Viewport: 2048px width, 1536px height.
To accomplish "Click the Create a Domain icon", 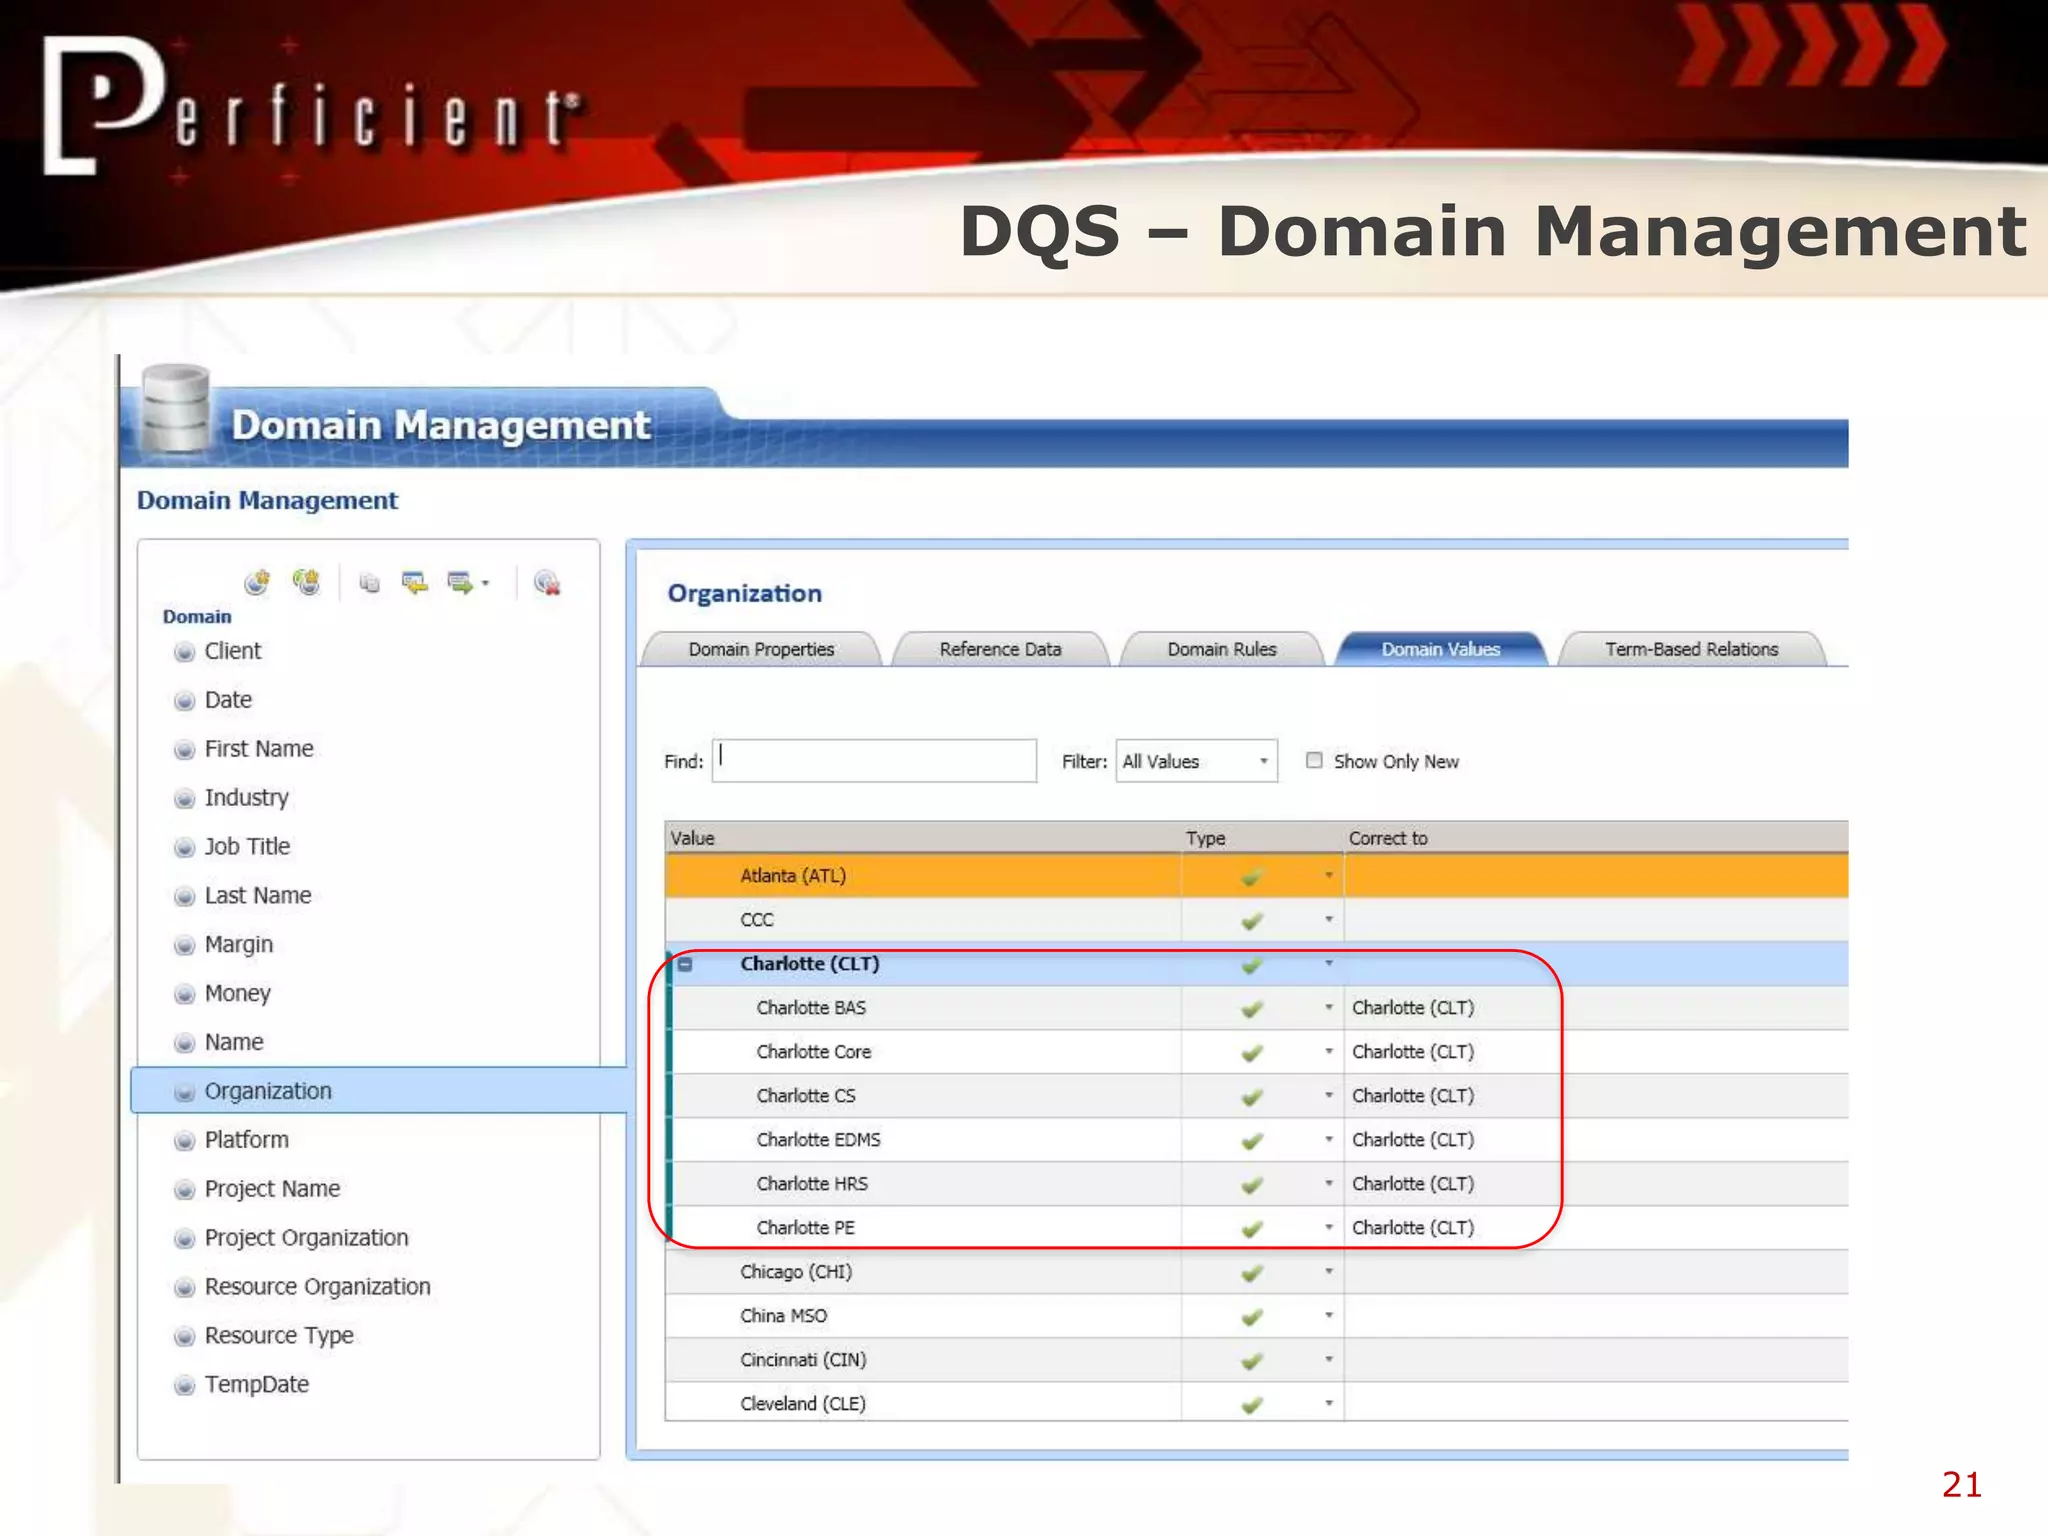I will click(x=257, y=582).
